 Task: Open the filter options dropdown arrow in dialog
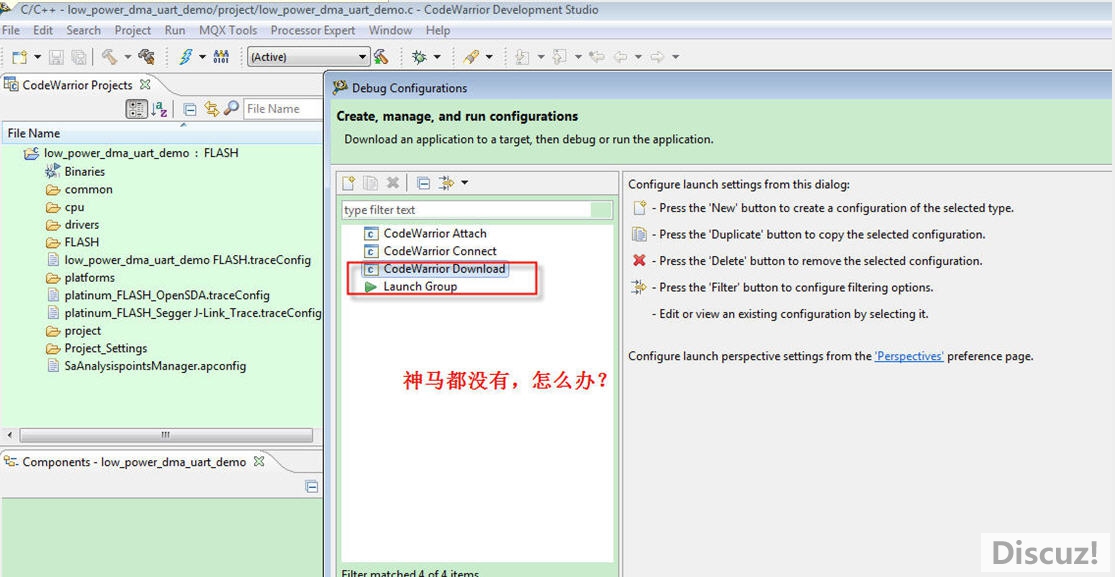coord(464,183)
